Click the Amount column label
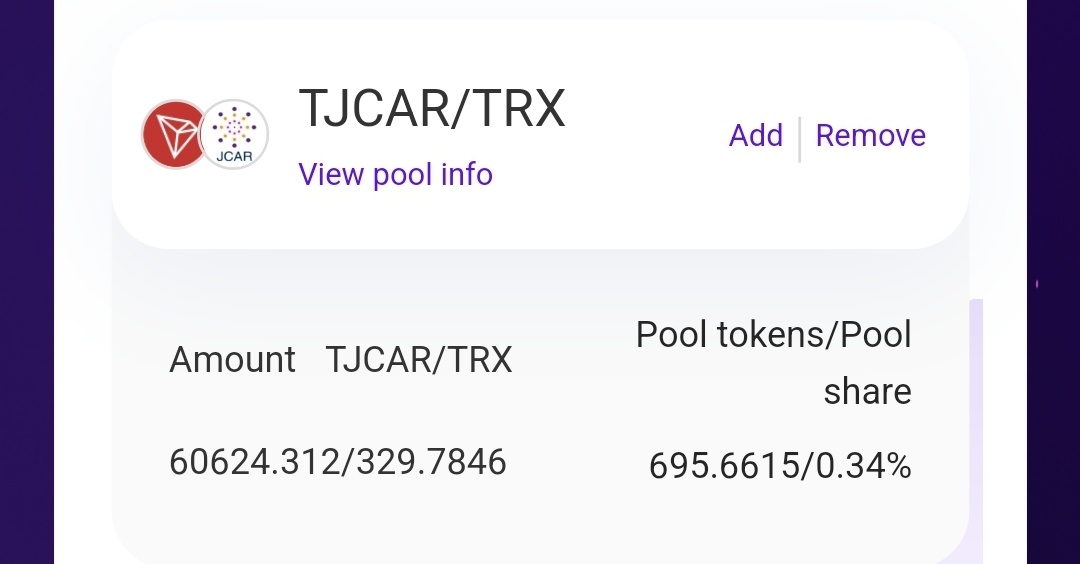The height and width of the screenshot is (564, 1080). click(x=232, y=359)
